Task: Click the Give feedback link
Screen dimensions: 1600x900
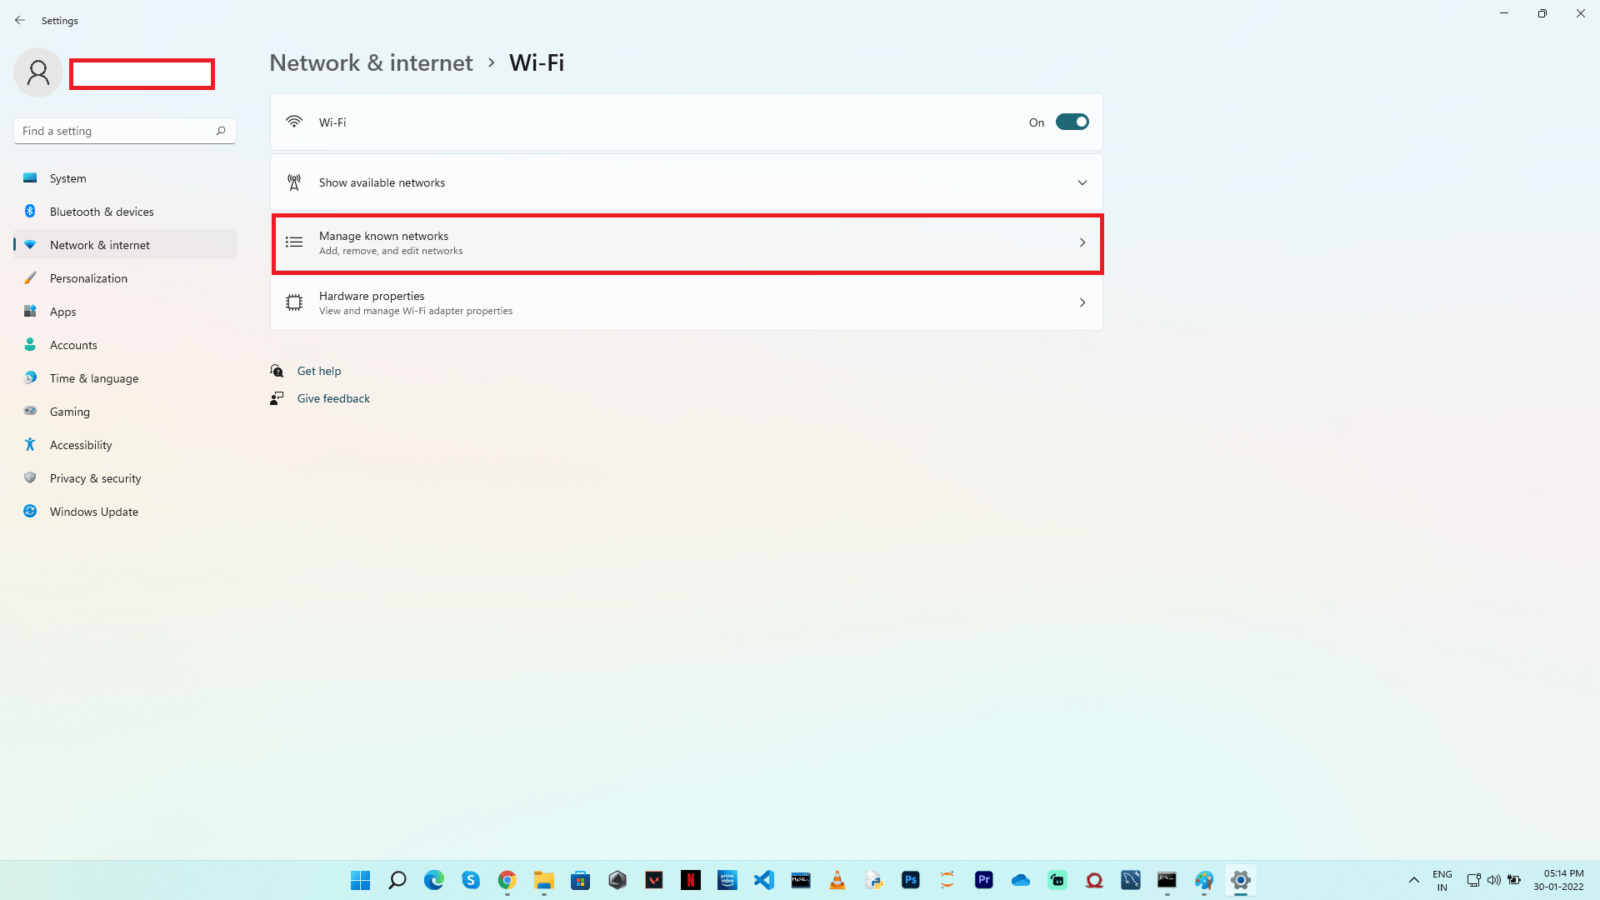Action: point(333,398)
